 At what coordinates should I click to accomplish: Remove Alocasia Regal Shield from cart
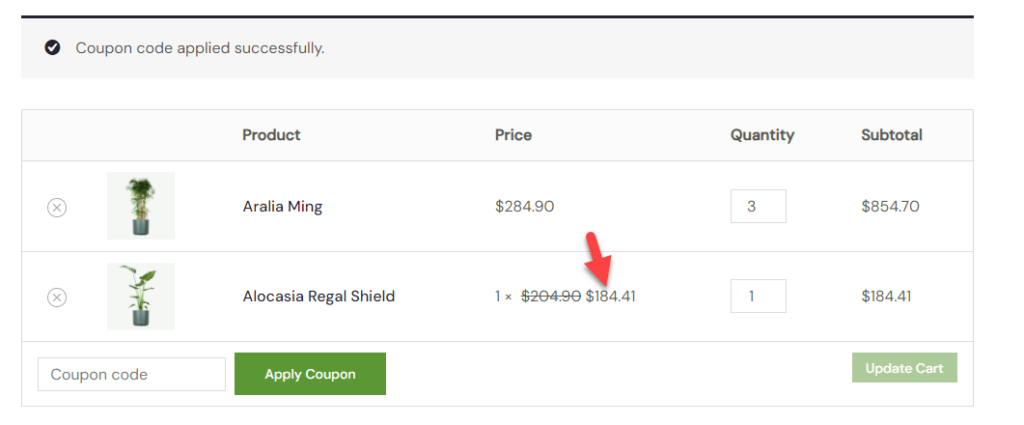pos(57,298)
